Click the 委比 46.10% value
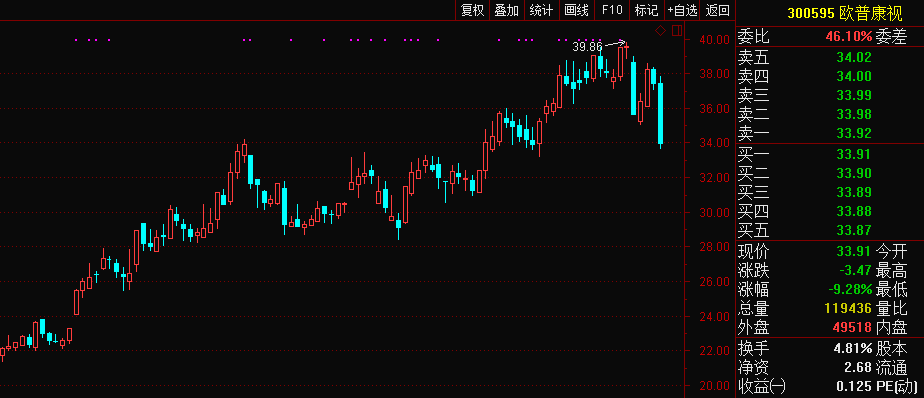This screenshot has height=398, width=924. (849, 37)
